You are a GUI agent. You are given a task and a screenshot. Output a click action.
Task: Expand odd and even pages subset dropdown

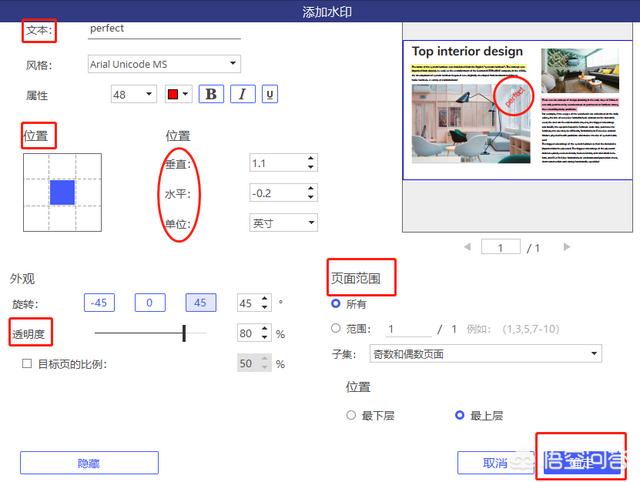[470, 354]
